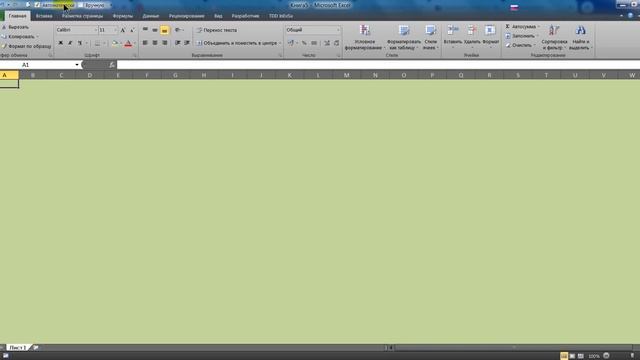Switch to Формулы tab
The height and width of the screenshot is (360, 640).
coord(122,16)
